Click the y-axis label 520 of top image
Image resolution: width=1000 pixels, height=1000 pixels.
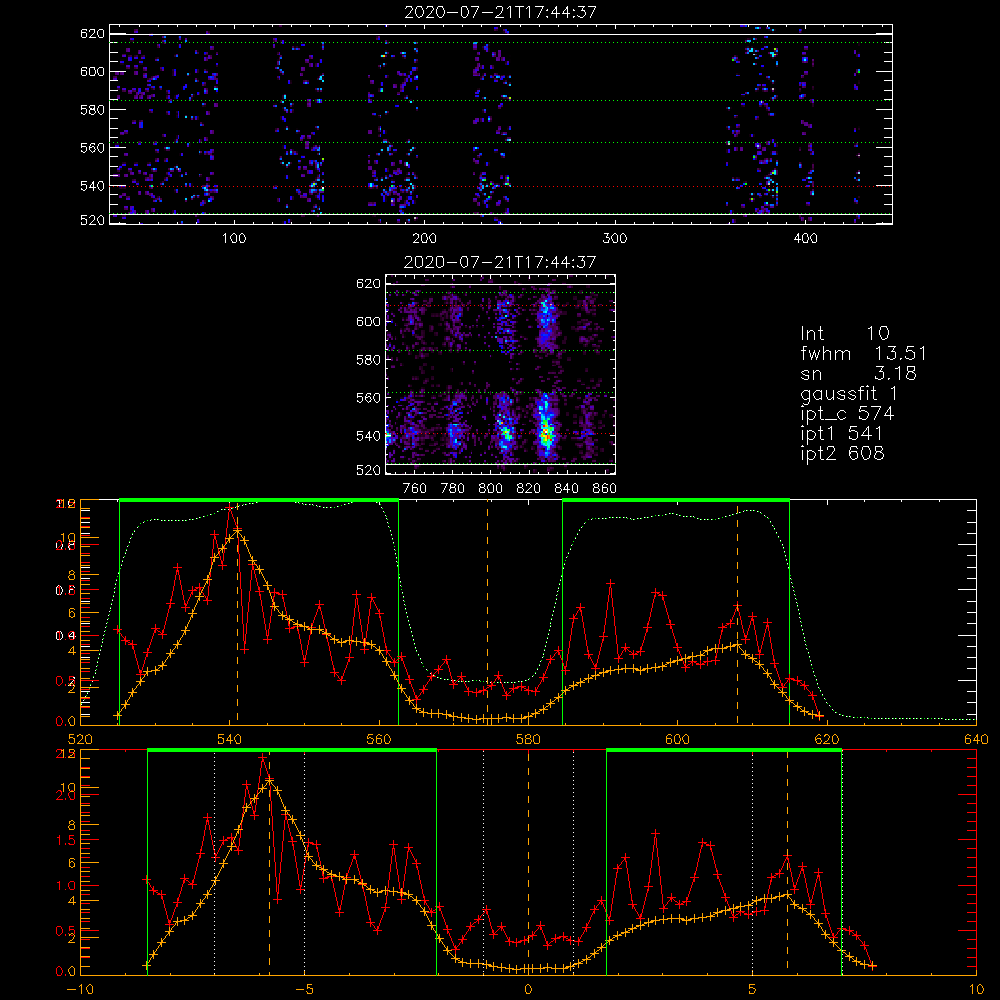pyautogui.click(x=92, y=220)
